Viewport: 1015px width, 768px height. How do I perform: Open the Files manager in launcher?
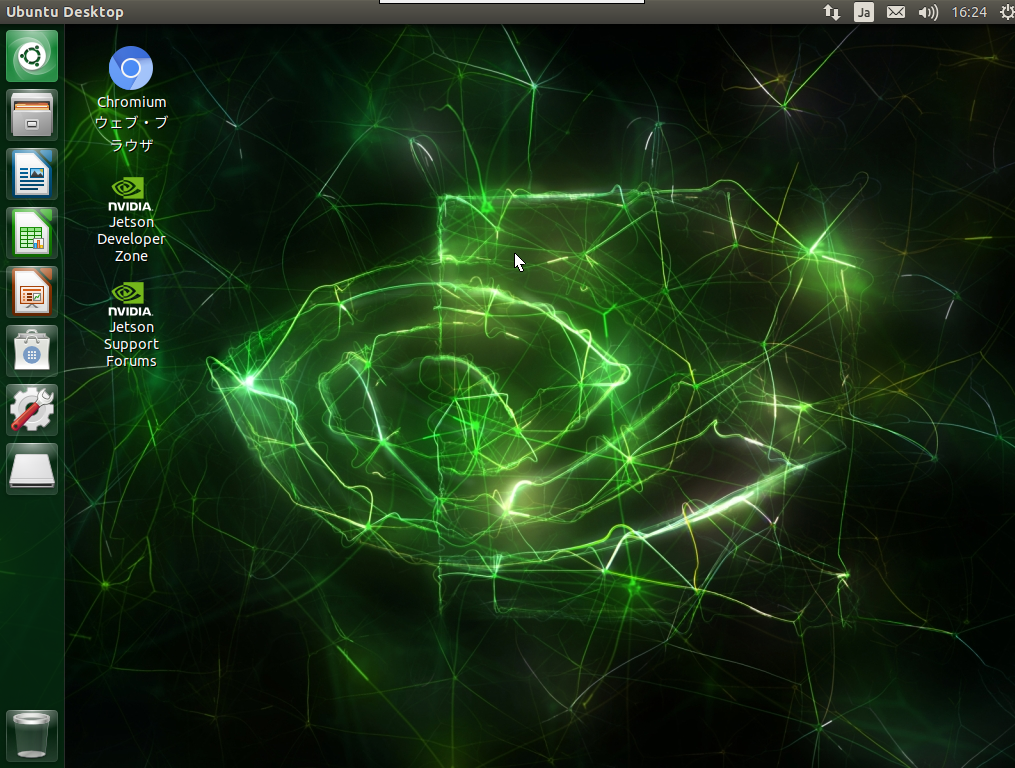pyautogui.click(x=32, y=115)
